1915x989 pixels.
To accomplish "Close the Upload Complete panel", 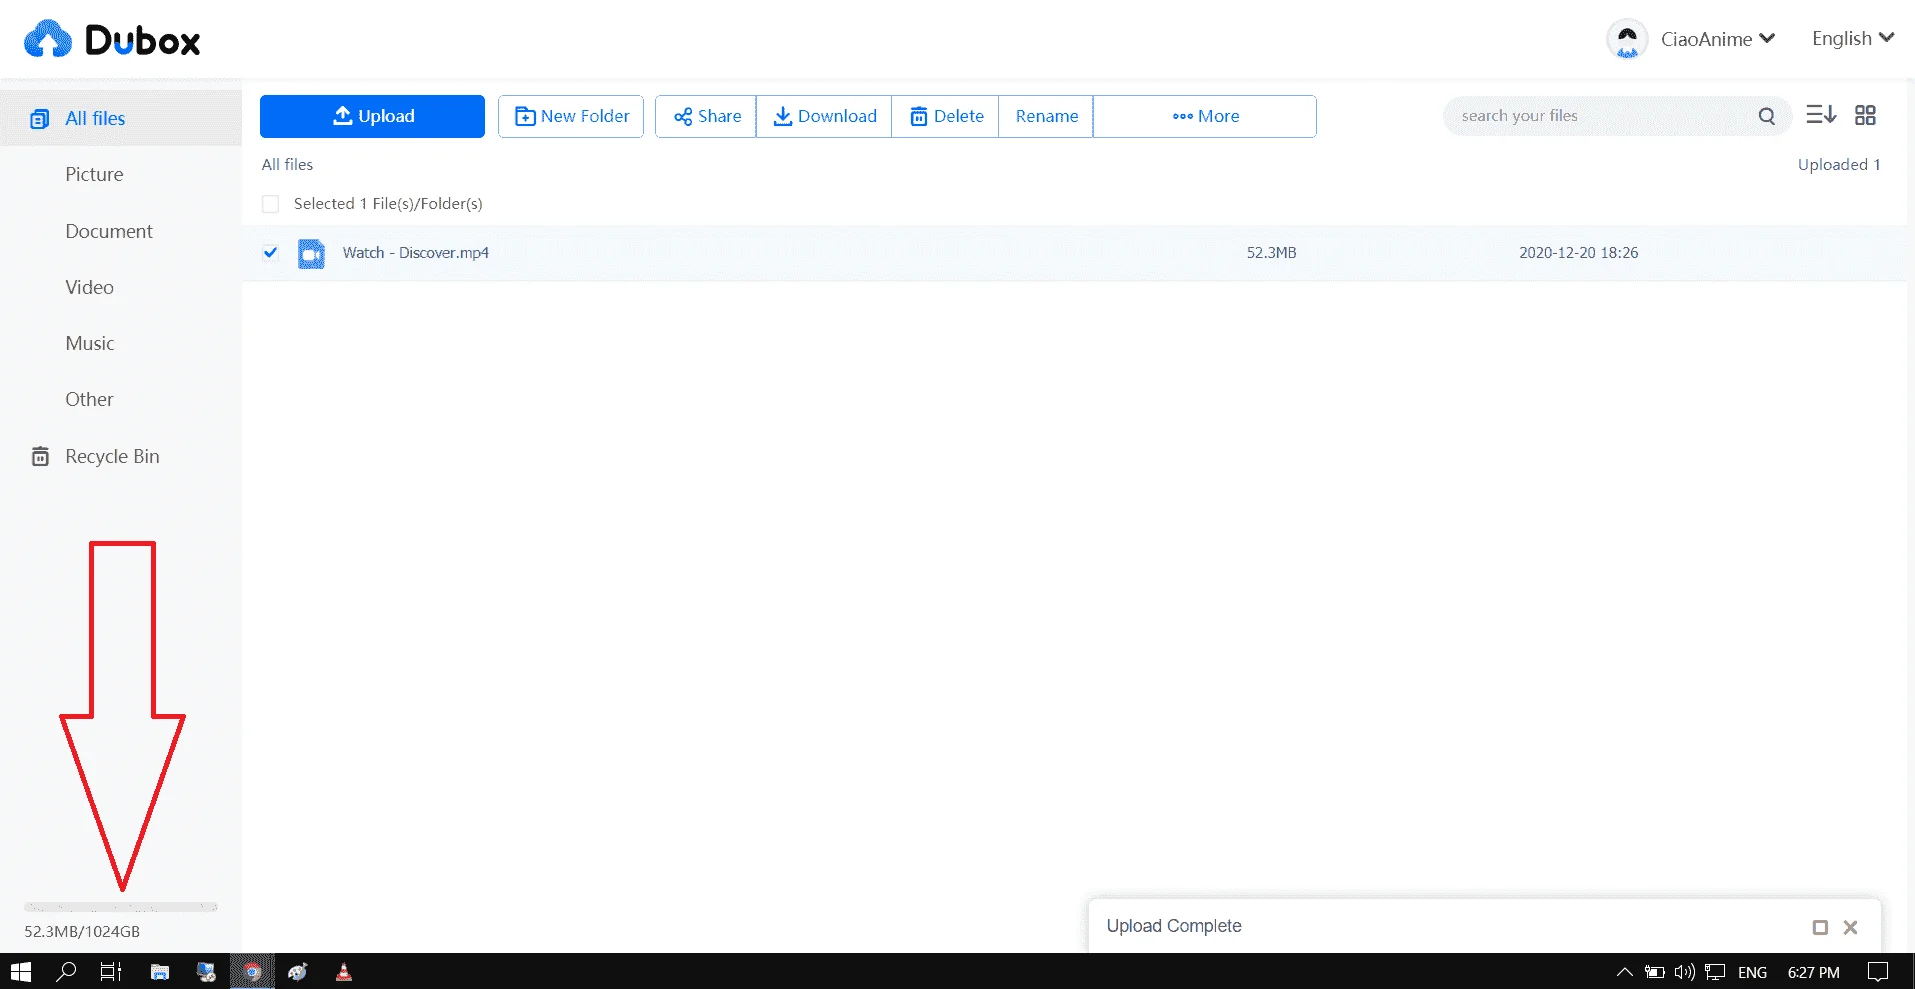I will 1851,927.
